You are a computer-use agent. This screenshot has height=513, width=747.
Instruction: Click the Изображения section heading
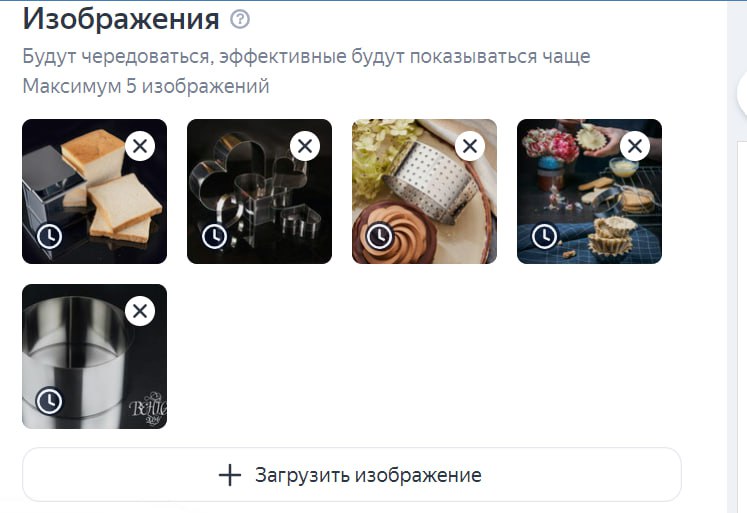[x=121, y=19]
